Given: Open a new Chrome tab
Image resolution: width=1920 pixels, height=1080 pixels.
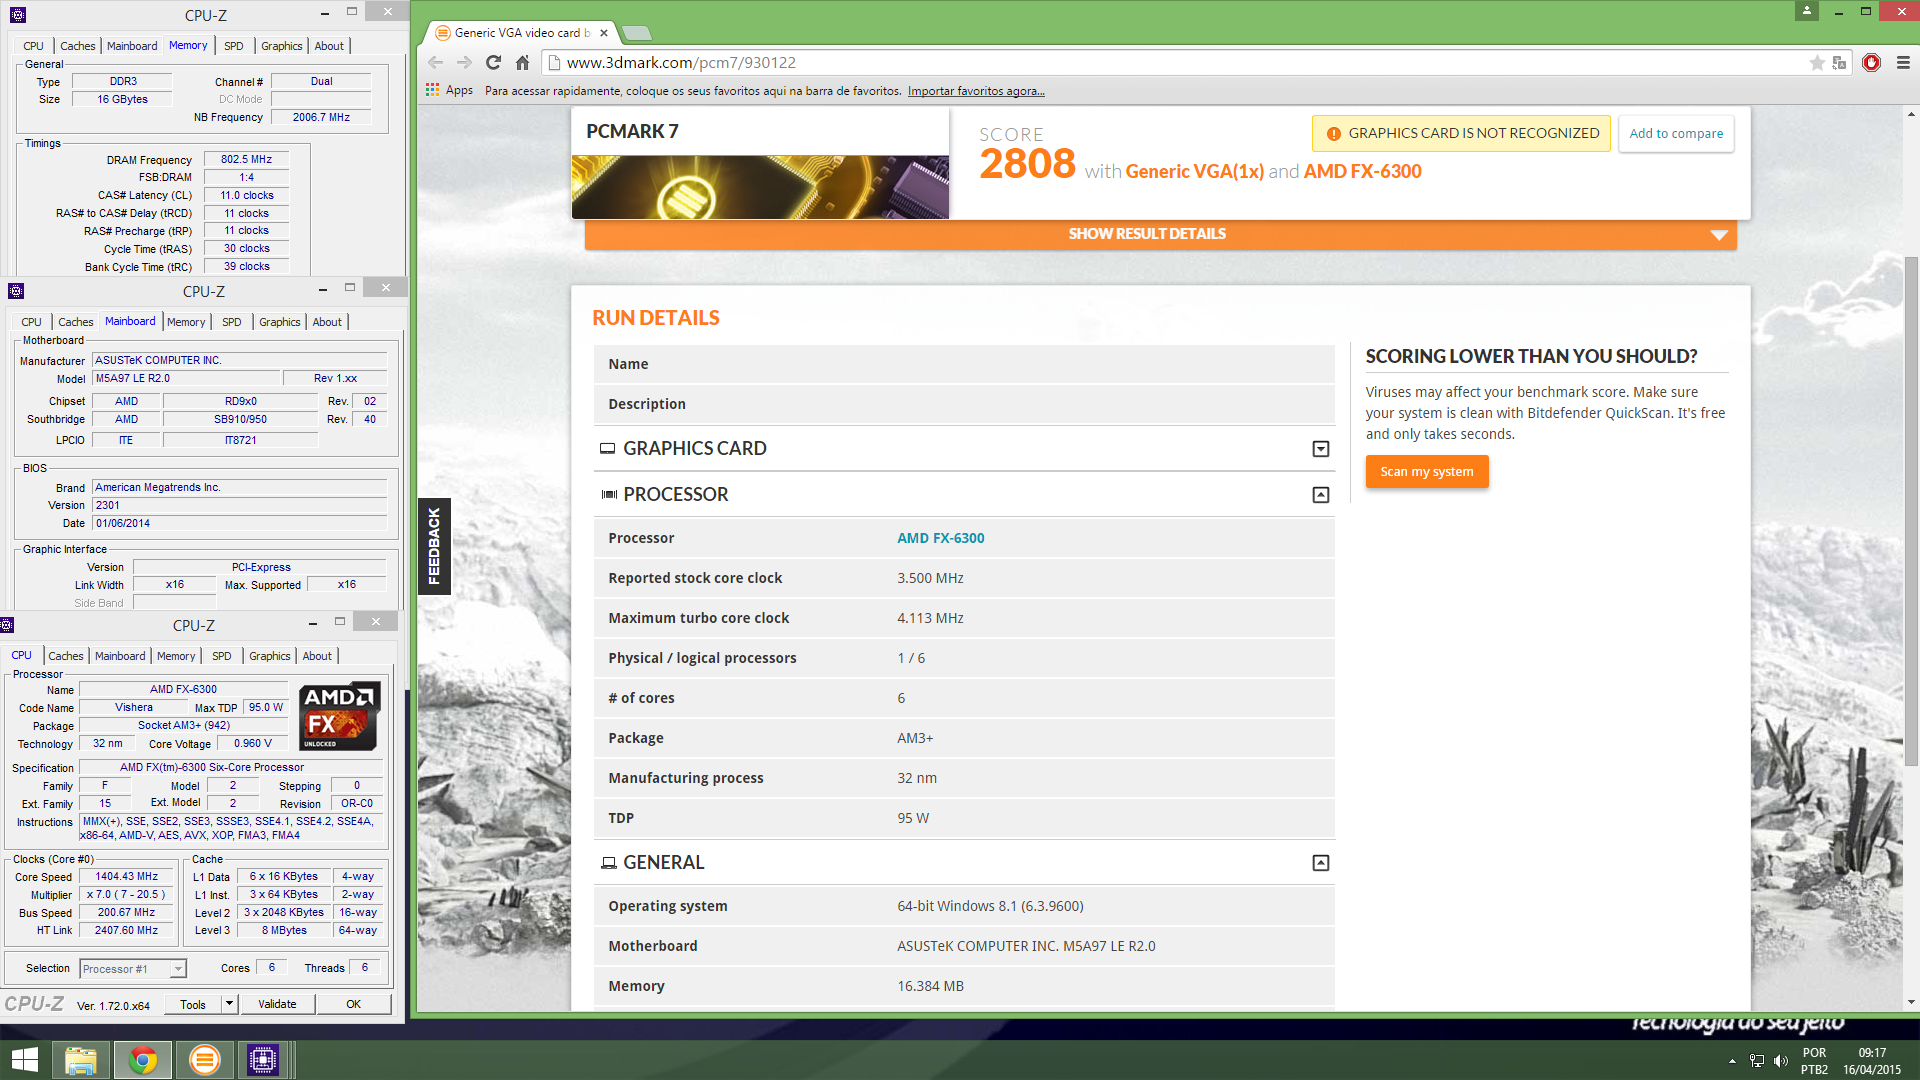Looking at the screenshot, I should [x=636, y=33].
